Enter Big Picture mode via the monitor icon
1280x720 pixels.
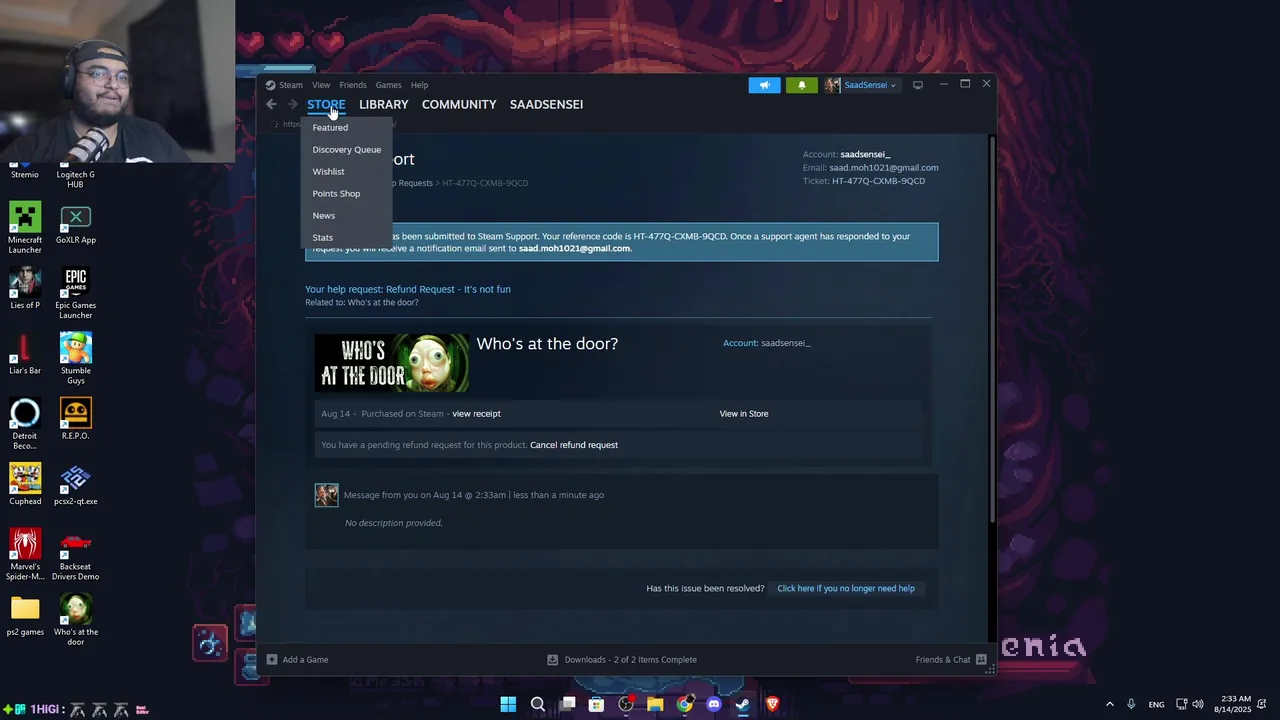[918, 85]
